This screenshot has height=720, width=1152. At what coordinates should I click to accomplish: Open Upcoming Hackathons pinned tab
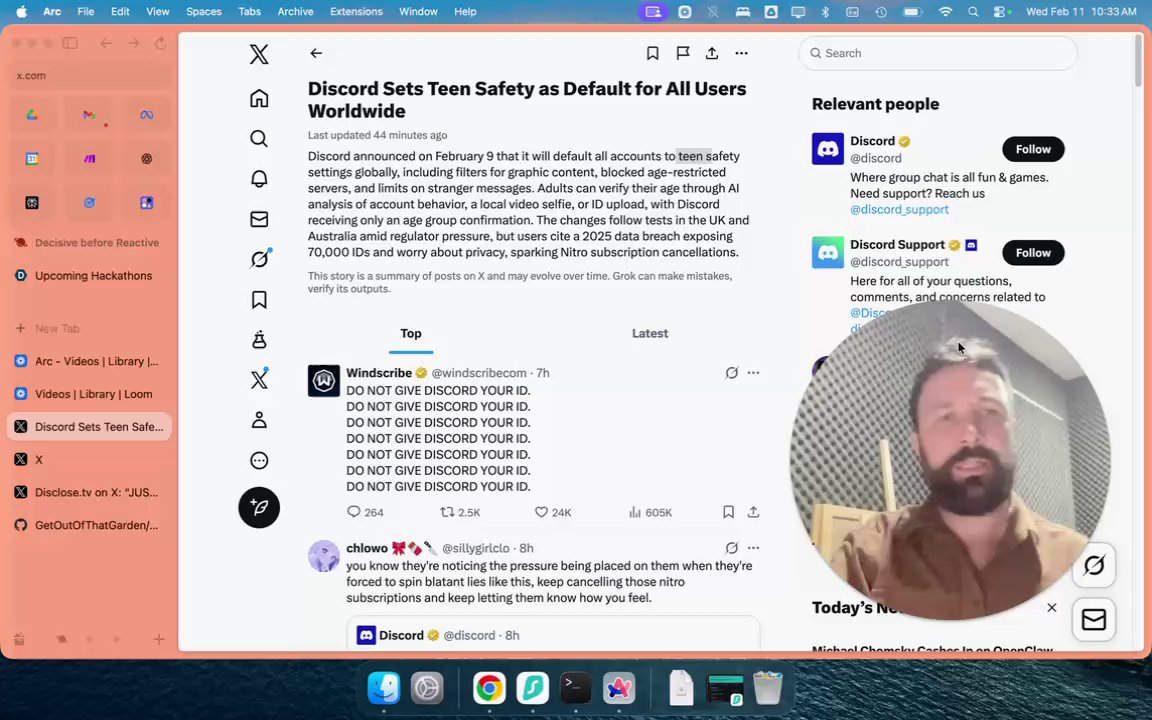pyautogui.click(x=88, y=276)
